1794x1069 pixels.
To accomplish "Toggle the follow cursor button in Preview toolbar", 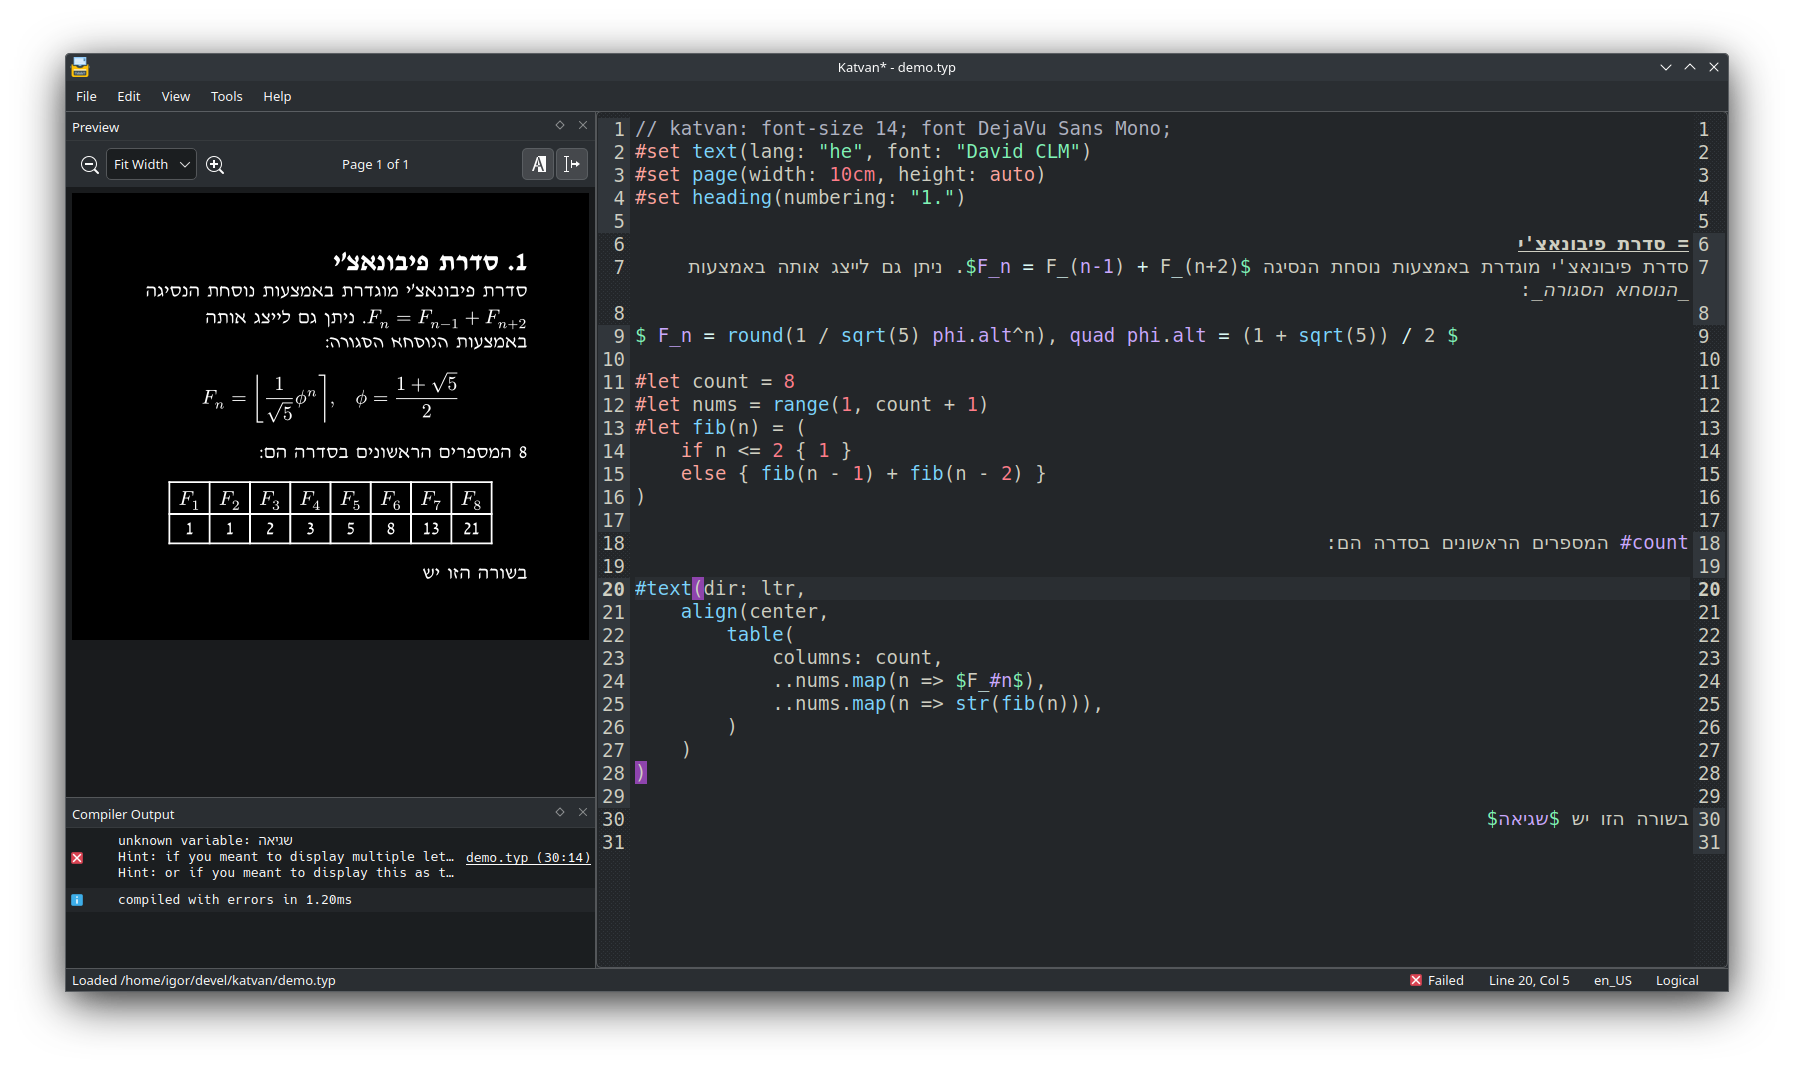I will click(572, 164).
